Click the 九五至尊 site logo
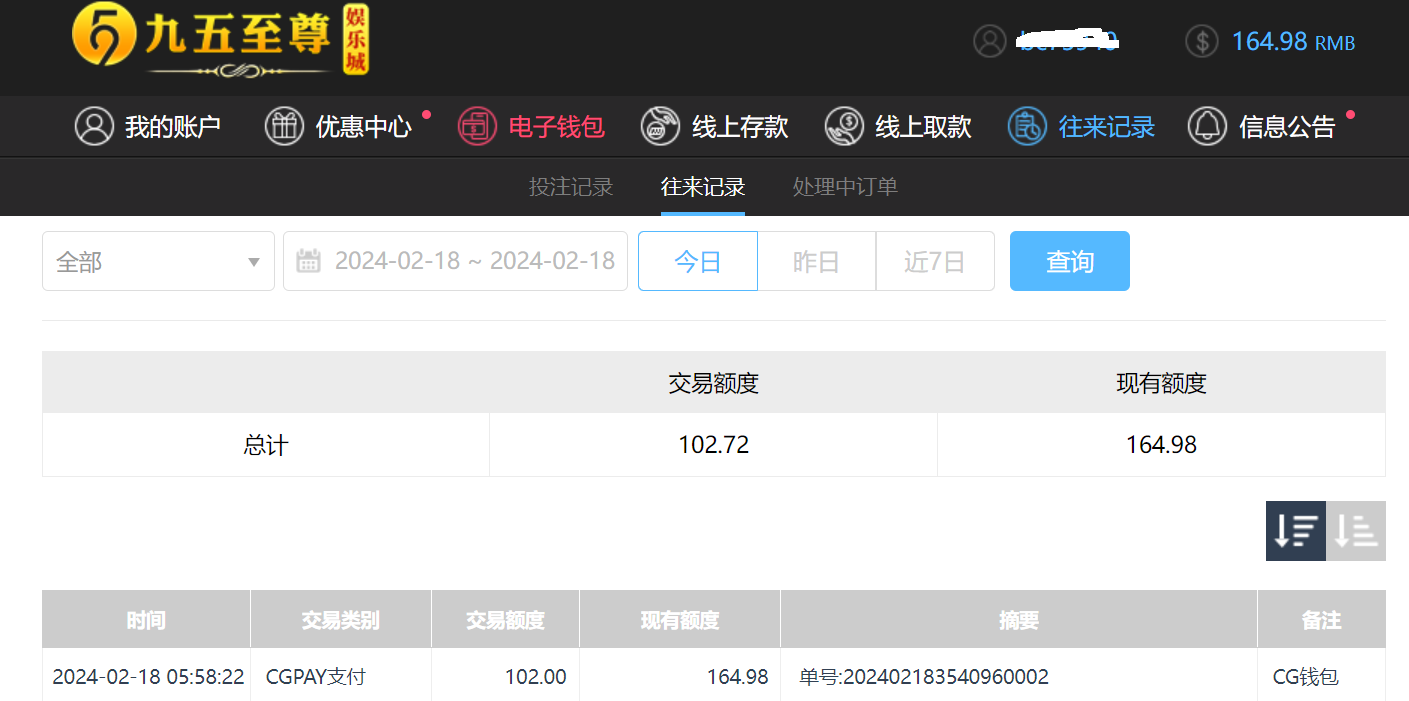The height and width of the screenshot is (701, 1409). [x=221, y=42]
